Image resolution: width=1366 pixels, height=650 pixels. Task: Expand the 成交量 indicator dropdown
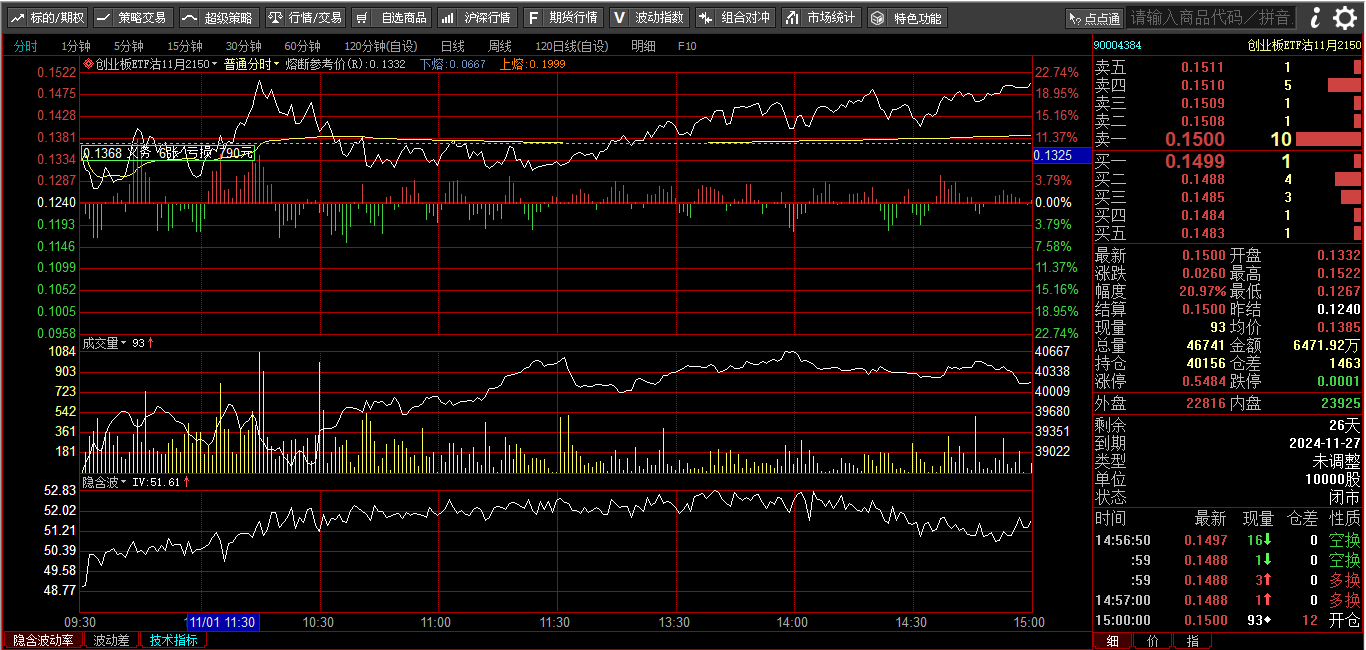[x=124, y=343]
